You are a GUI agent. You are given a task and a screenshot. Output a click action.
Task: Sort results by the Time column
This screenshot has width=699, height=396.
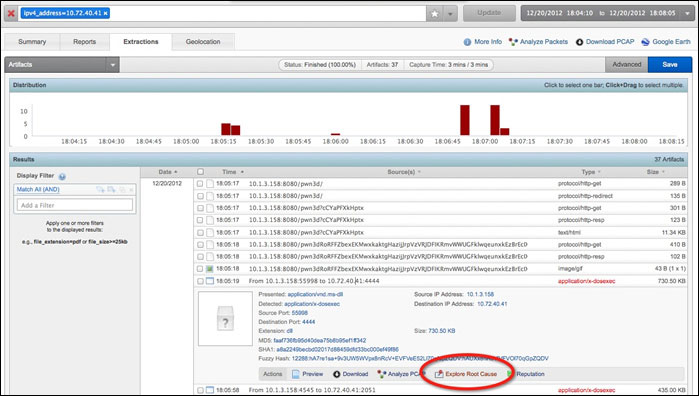point(233,172)
